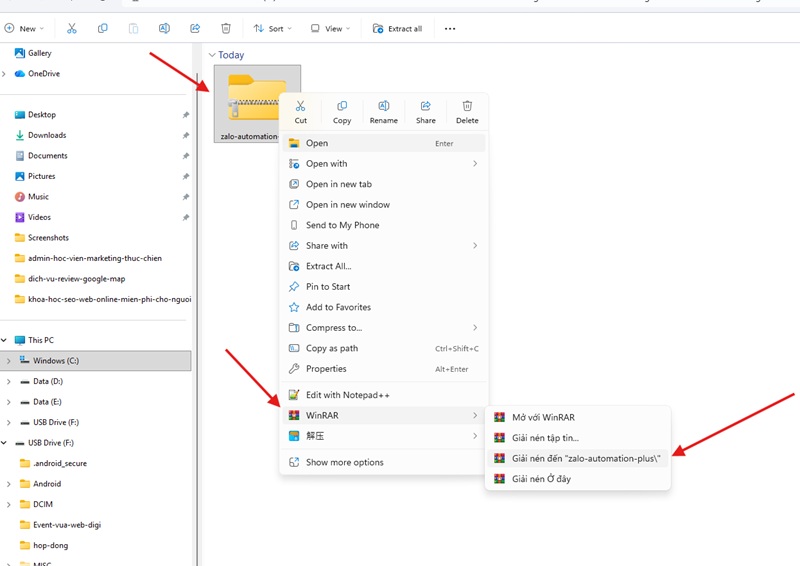Collapse the Today group
The width and height of the screenshot is (800, 566).
tap(212, 55)
